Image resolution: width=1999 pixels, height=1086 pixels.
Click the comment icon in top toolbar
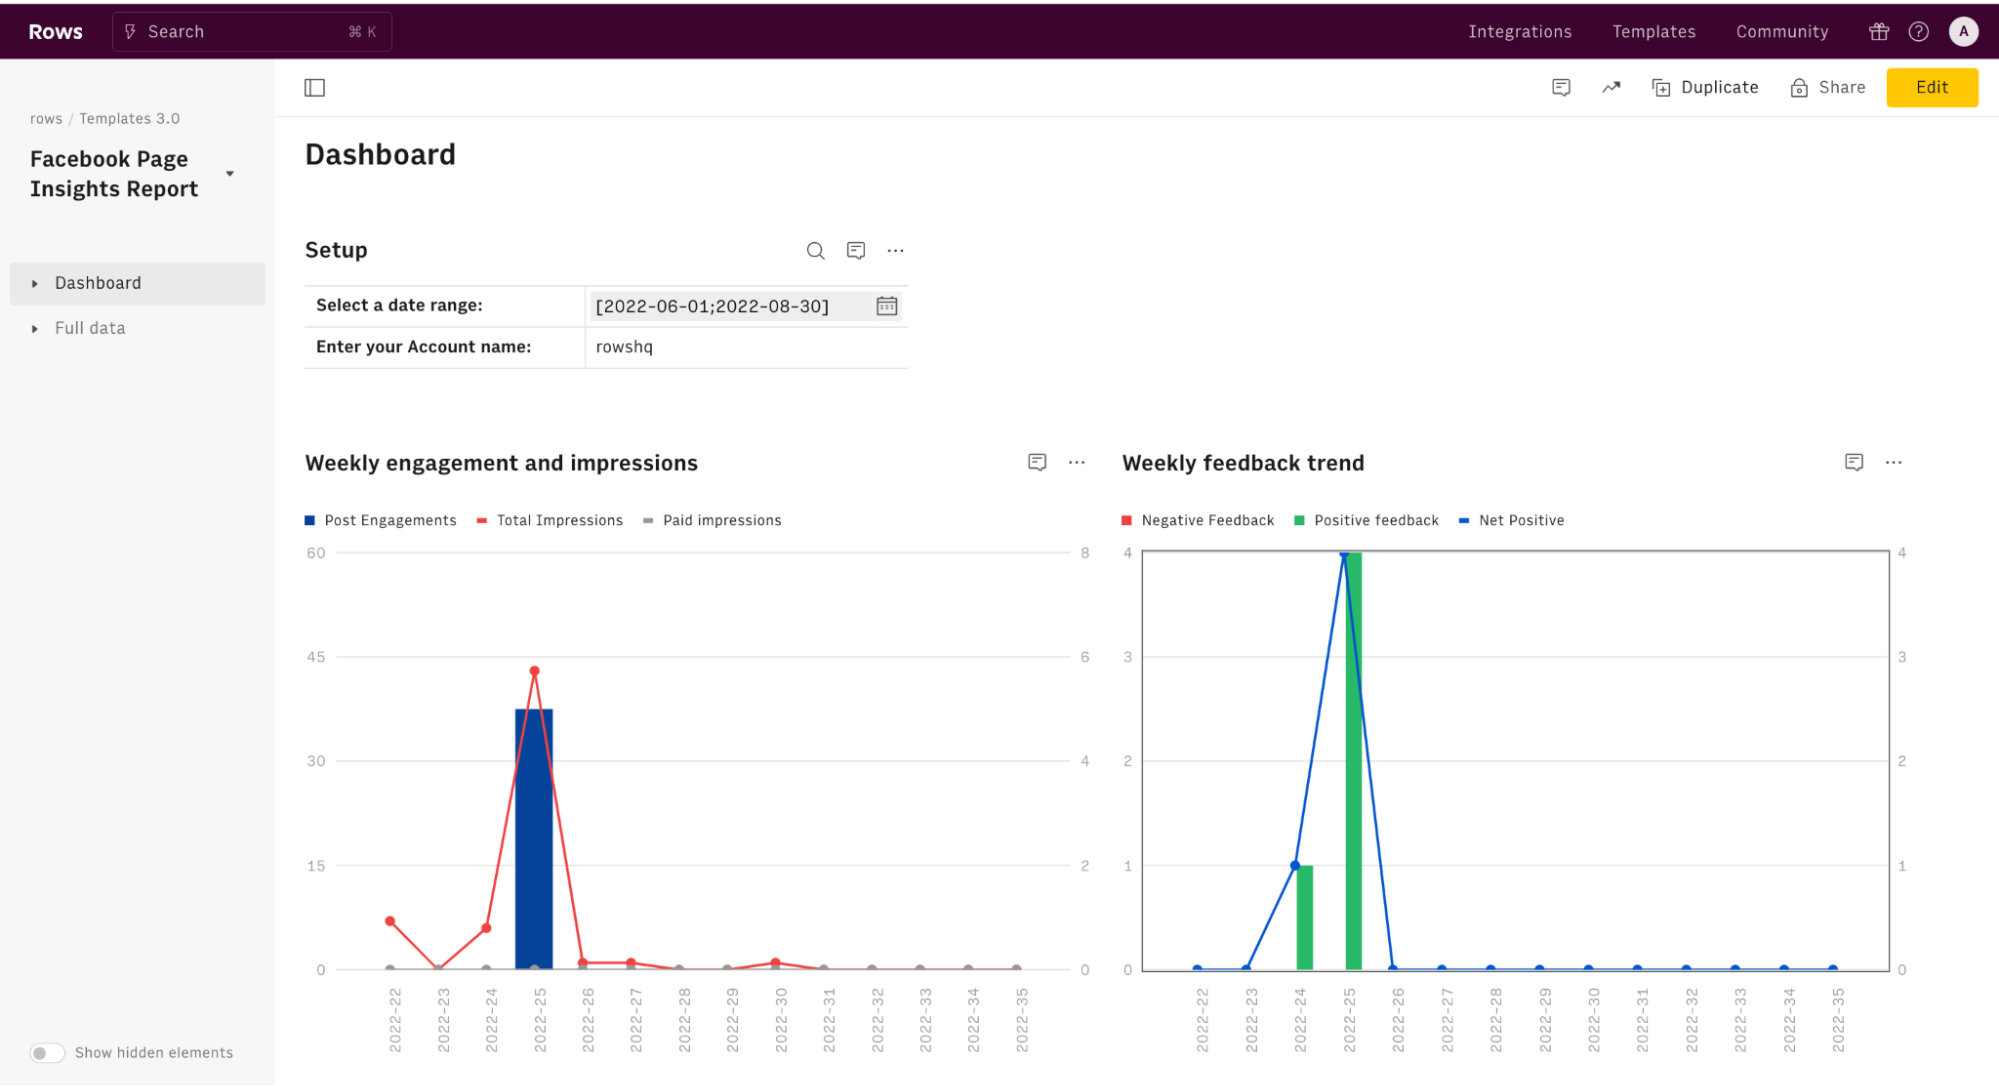(x=1560, y=87)
